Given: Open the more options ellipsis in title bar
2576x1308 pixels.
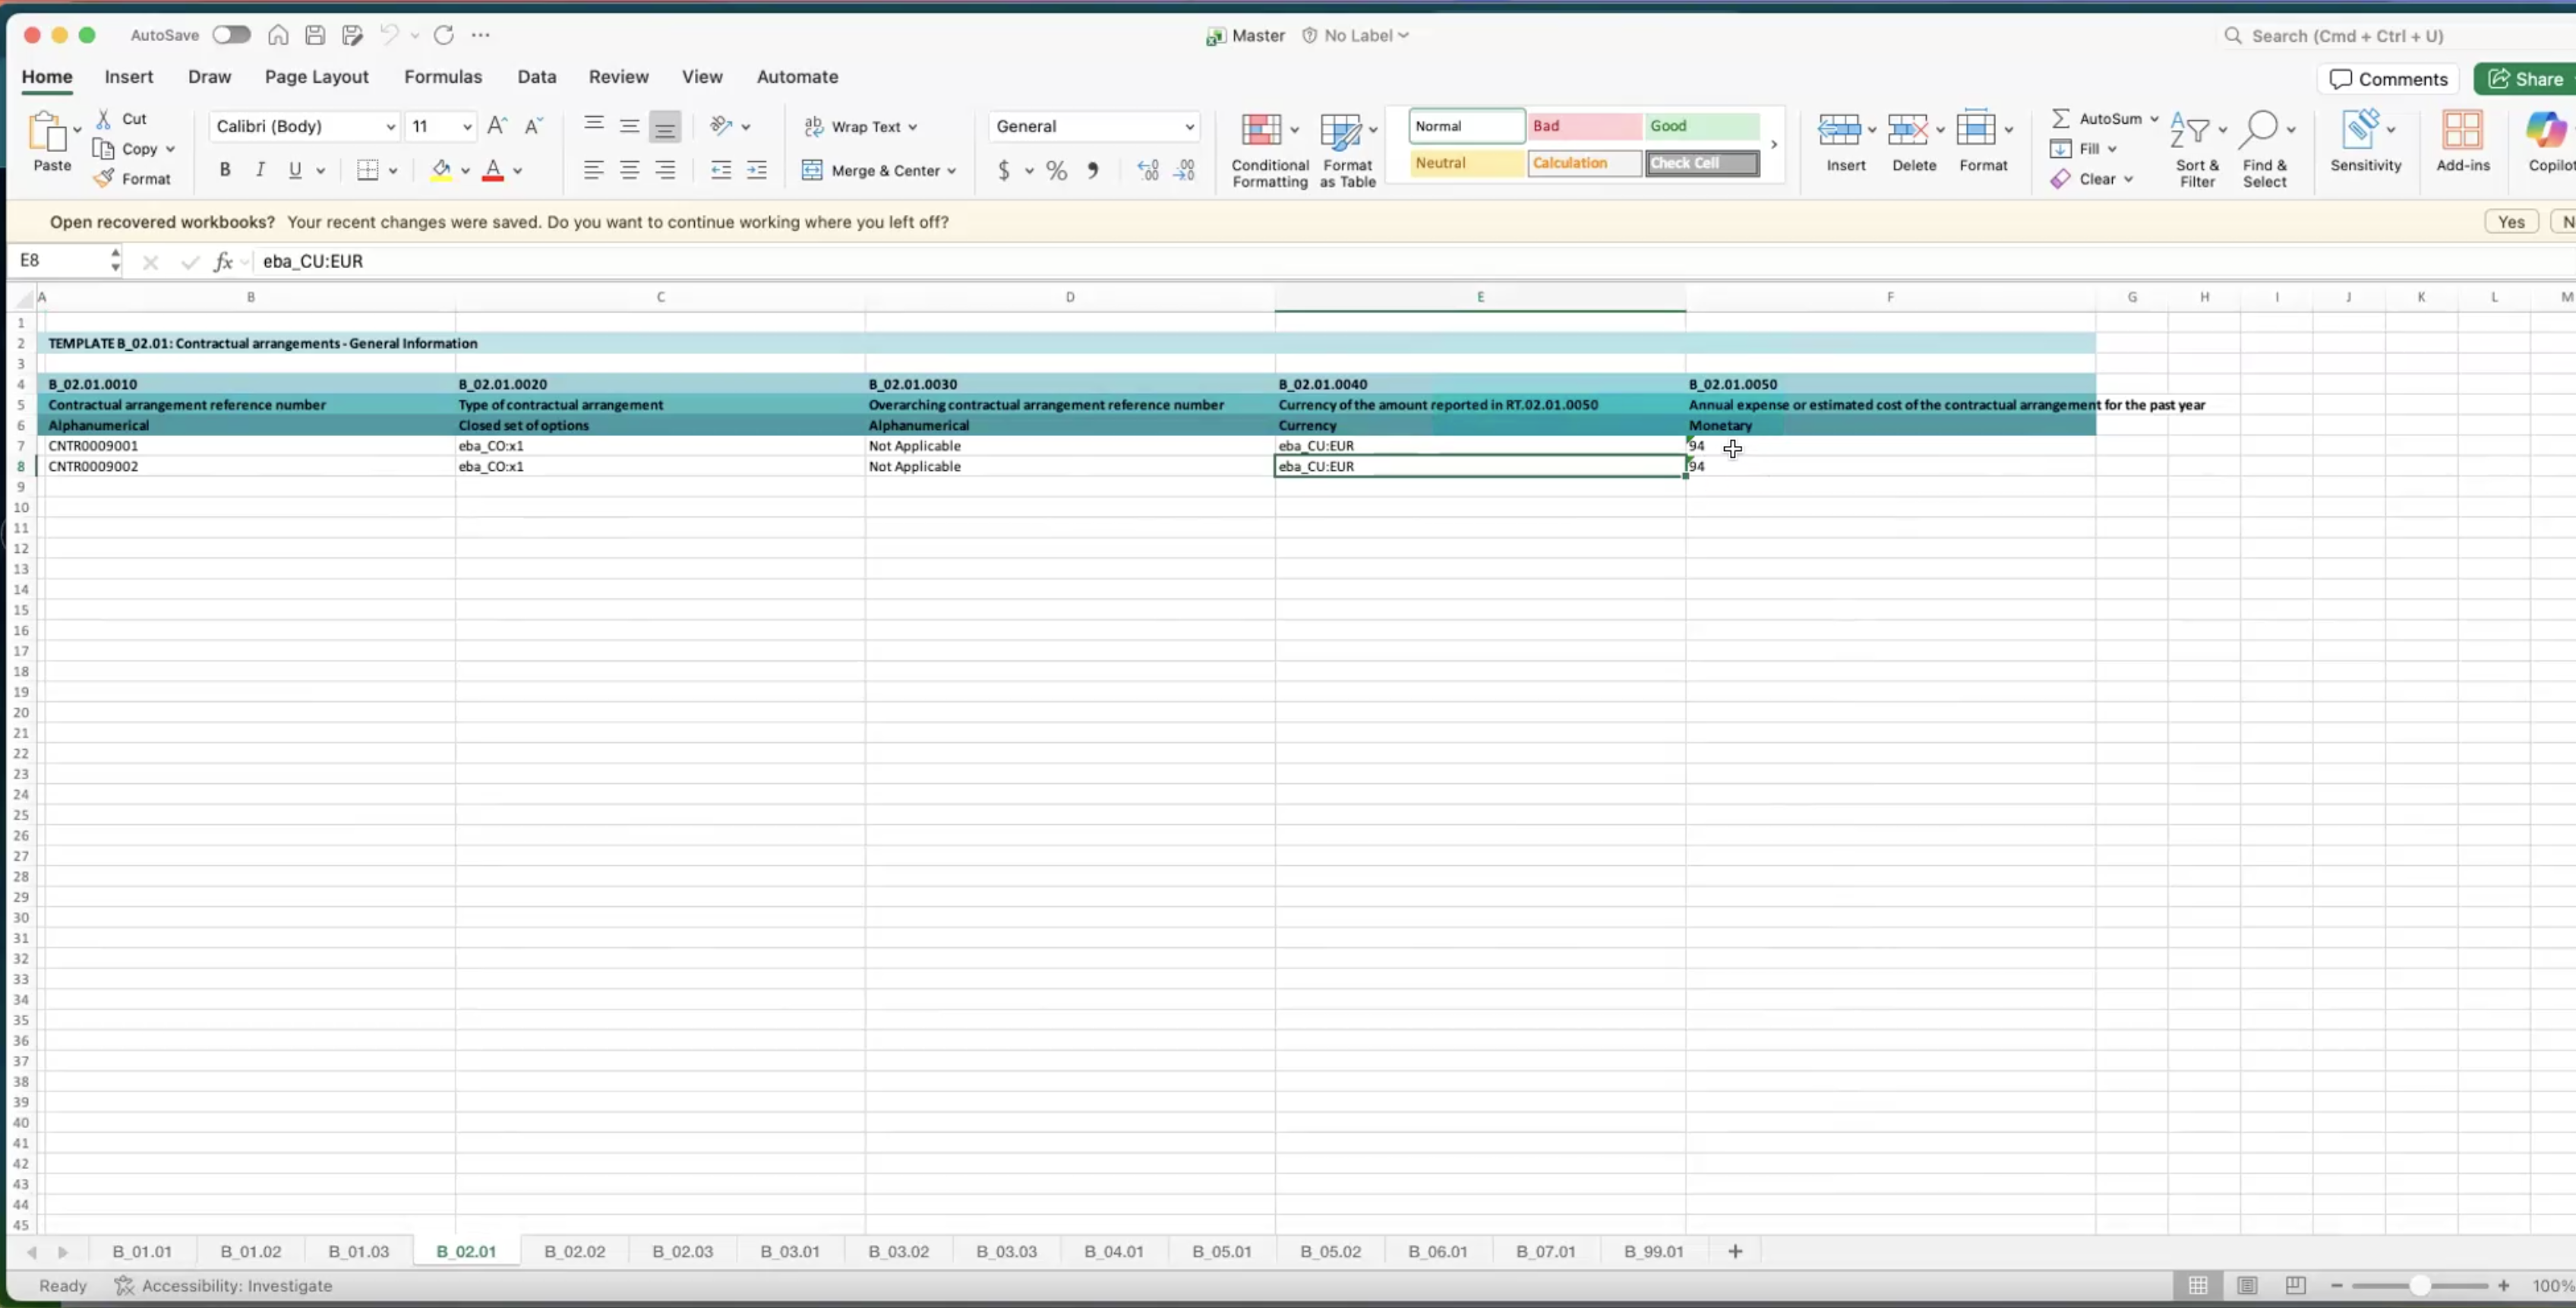Looking at the screenshot, I should pyautogui.click(x=481, y=35).
